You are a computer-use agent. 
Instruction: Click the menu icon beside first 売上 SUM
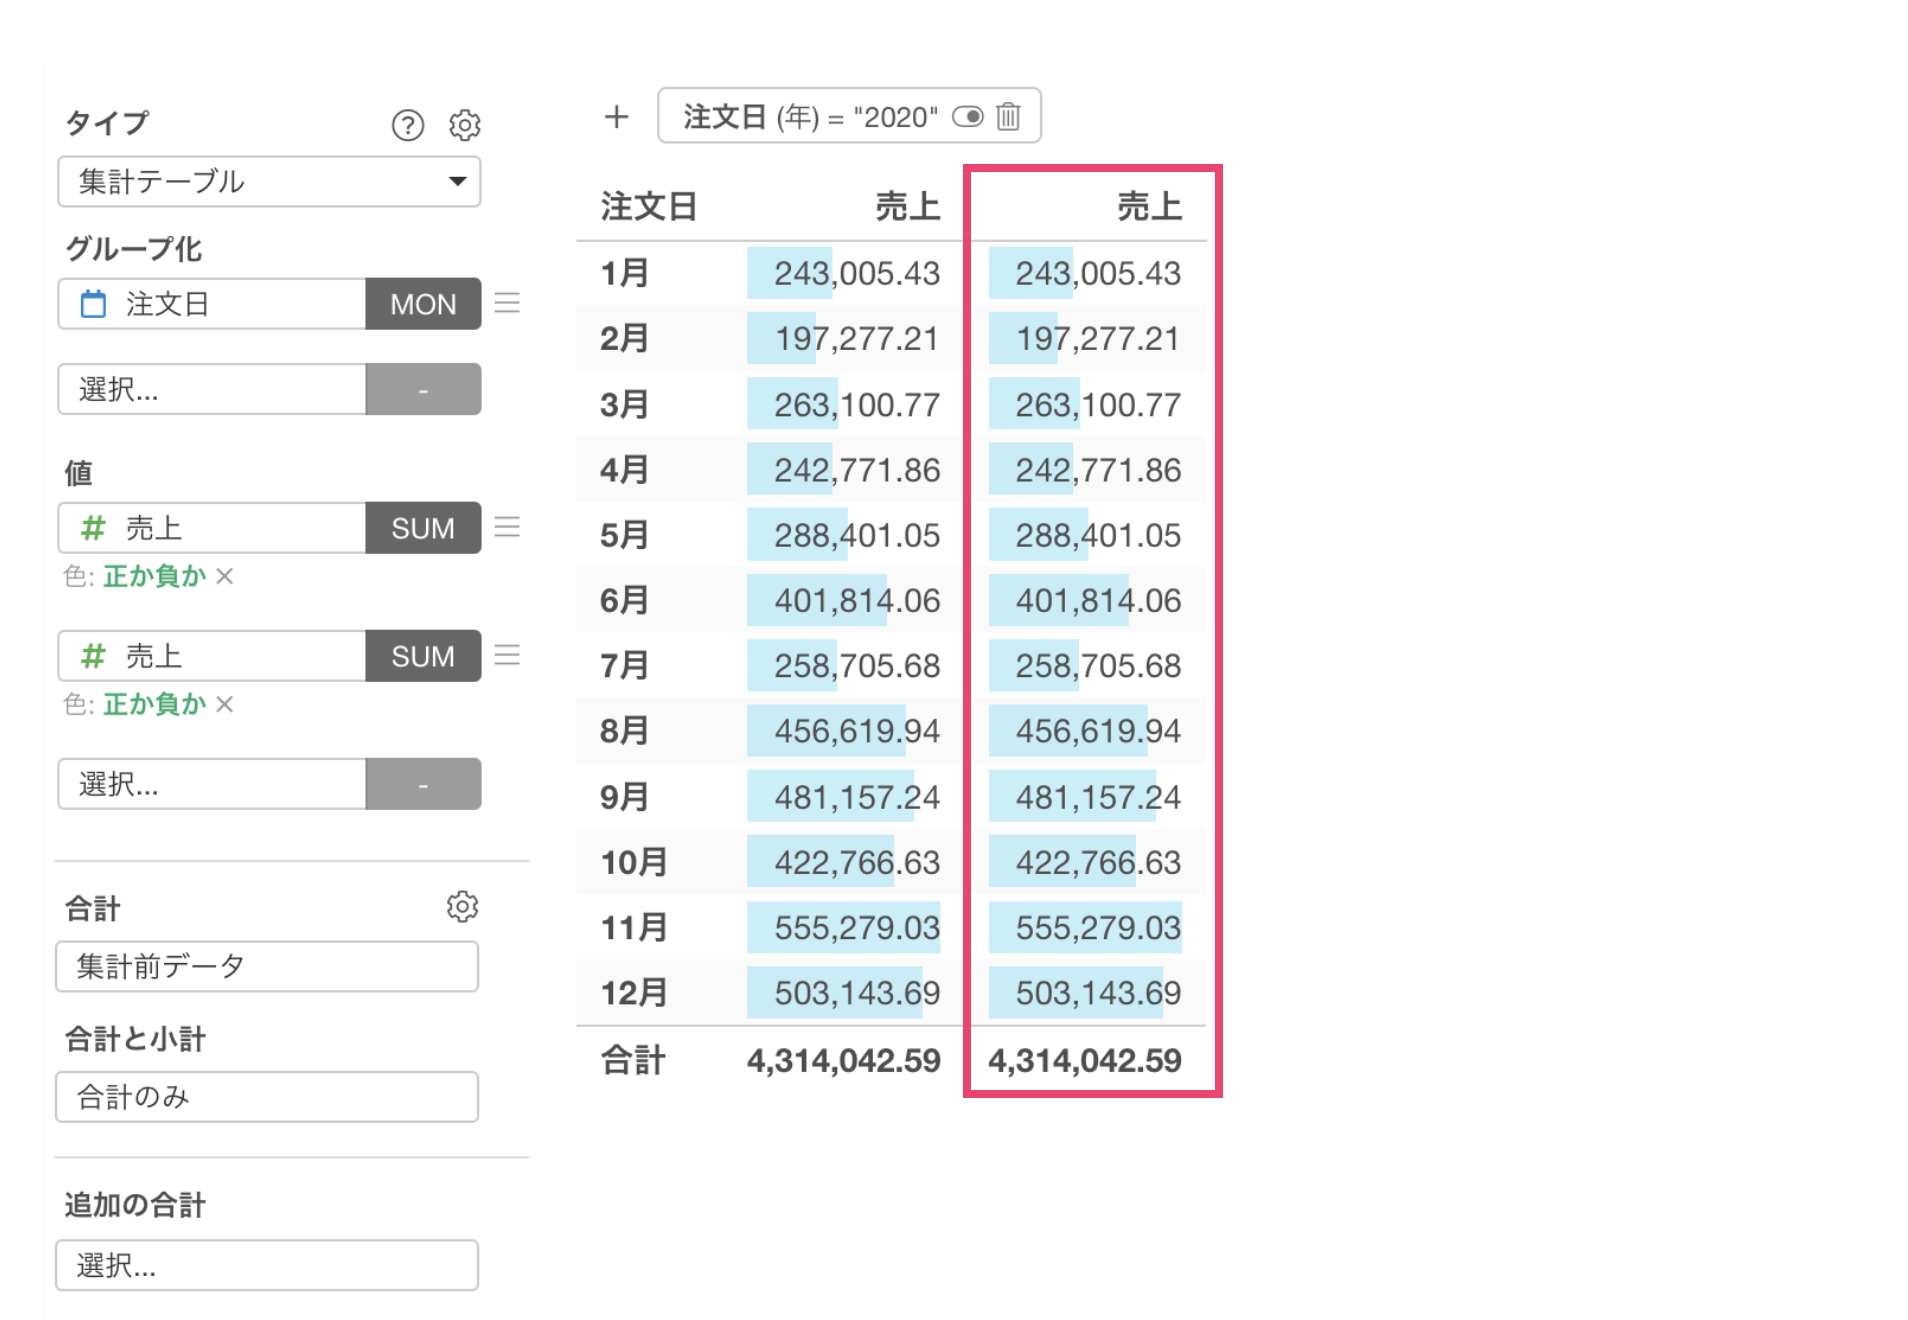pyautogui.click(x=507, y=527)
